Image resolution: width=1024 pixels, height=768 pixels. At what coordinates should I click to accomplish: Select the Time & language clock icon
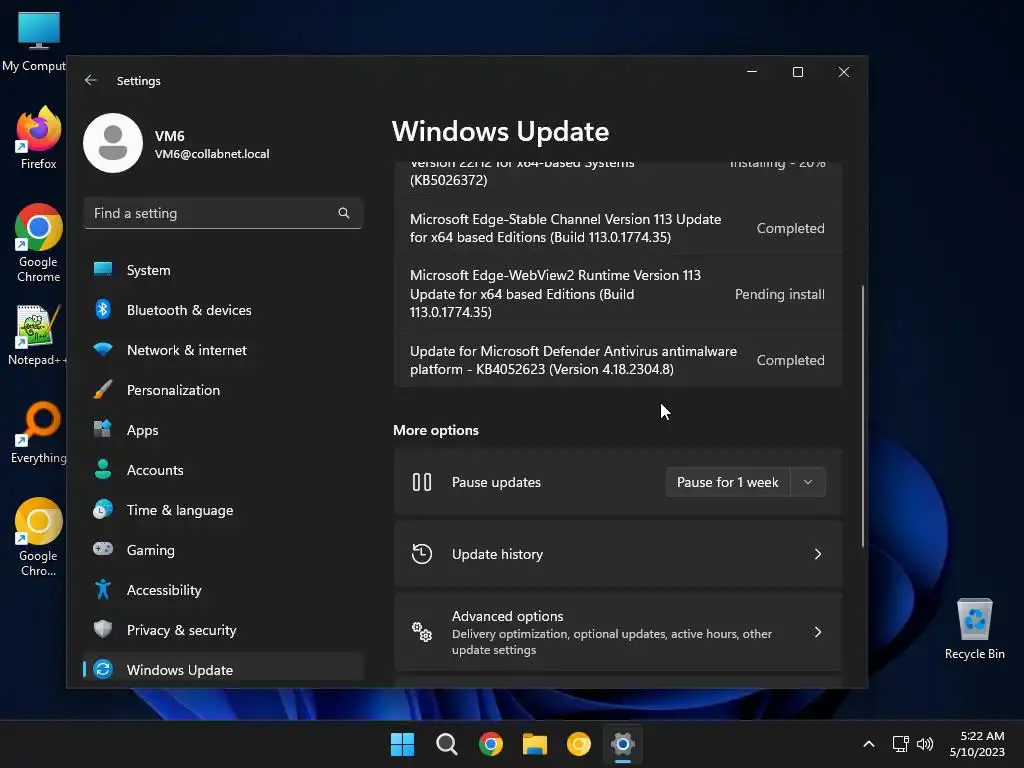coord(103,509)
